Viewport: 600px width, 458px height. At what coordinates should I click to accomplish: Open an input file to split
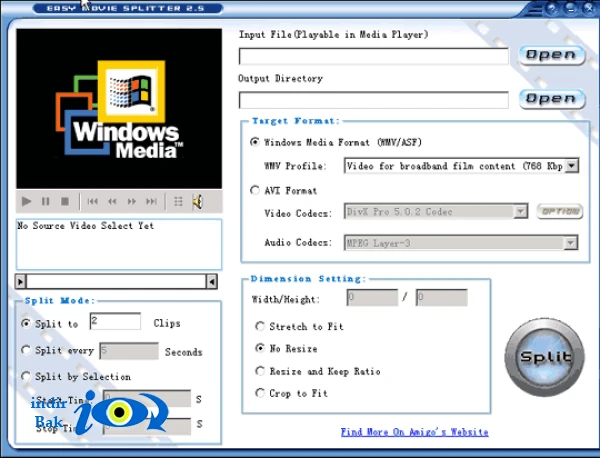click(x=551, y=55)
